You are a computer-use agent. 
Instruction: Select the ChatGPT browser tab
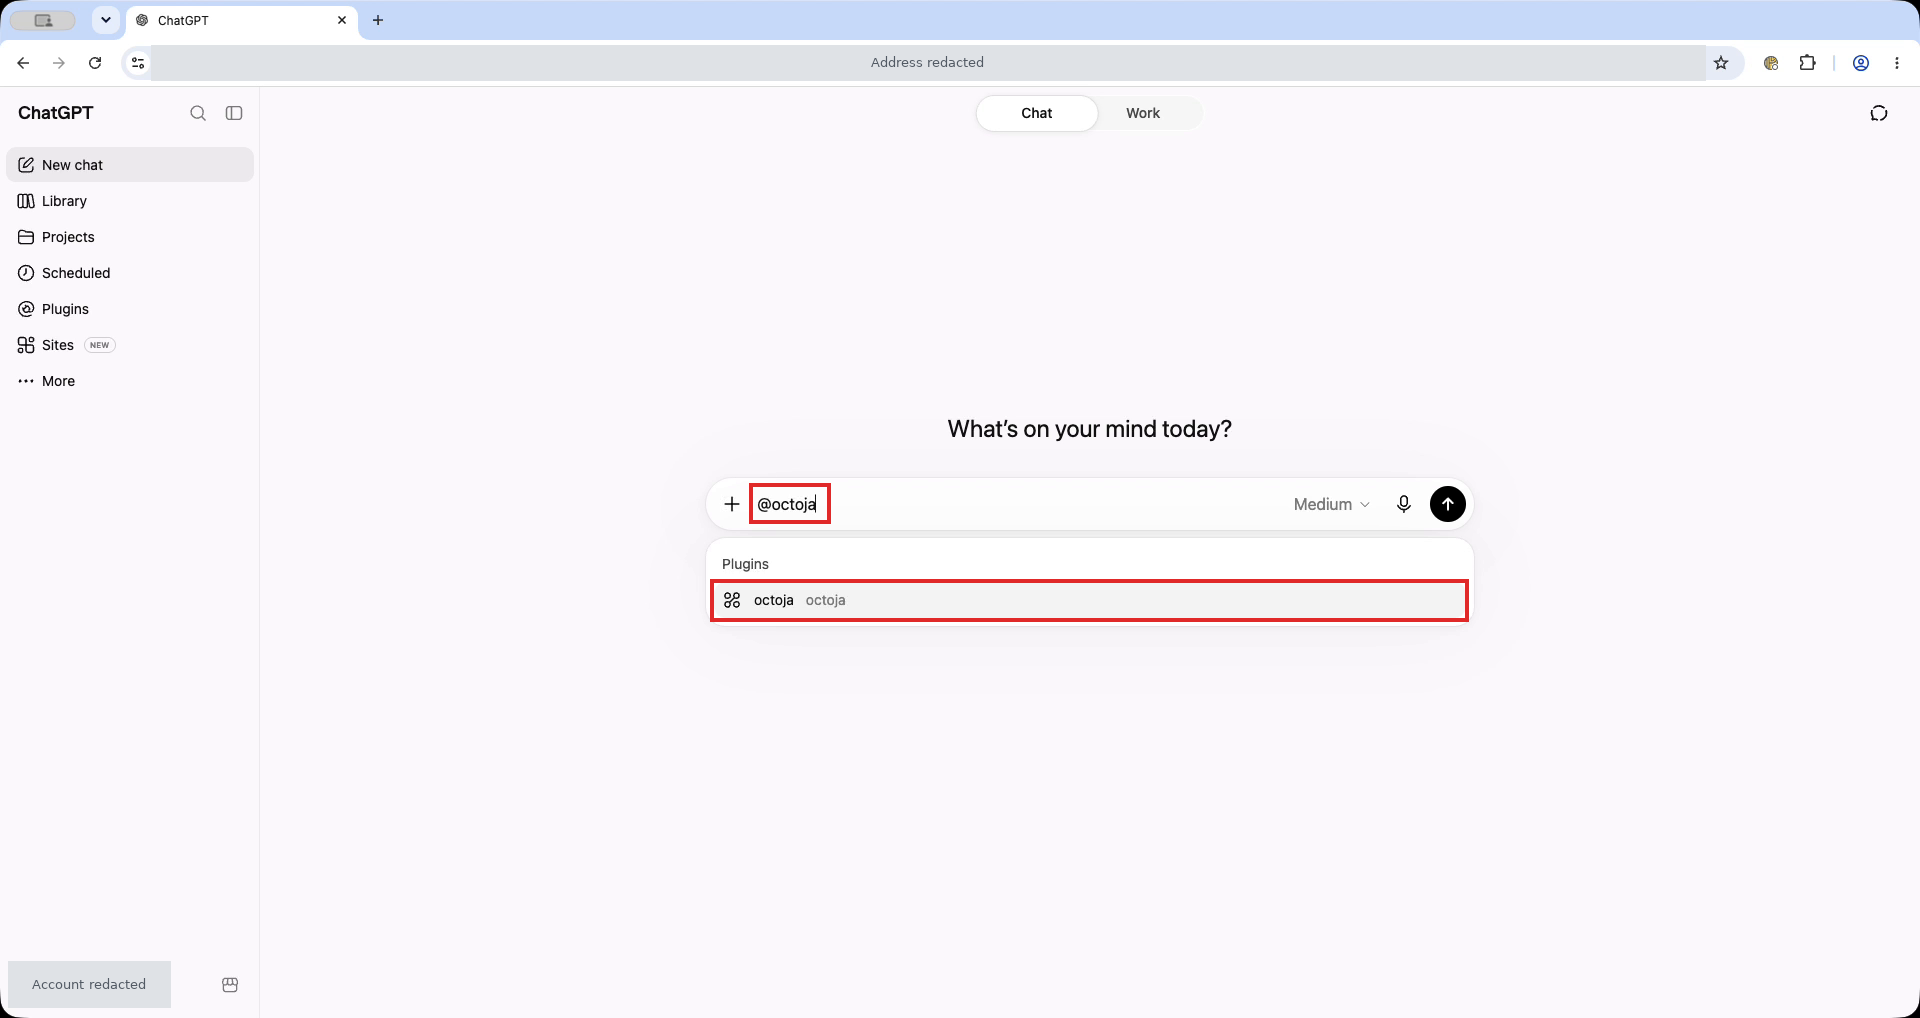[x=242, y=20]
